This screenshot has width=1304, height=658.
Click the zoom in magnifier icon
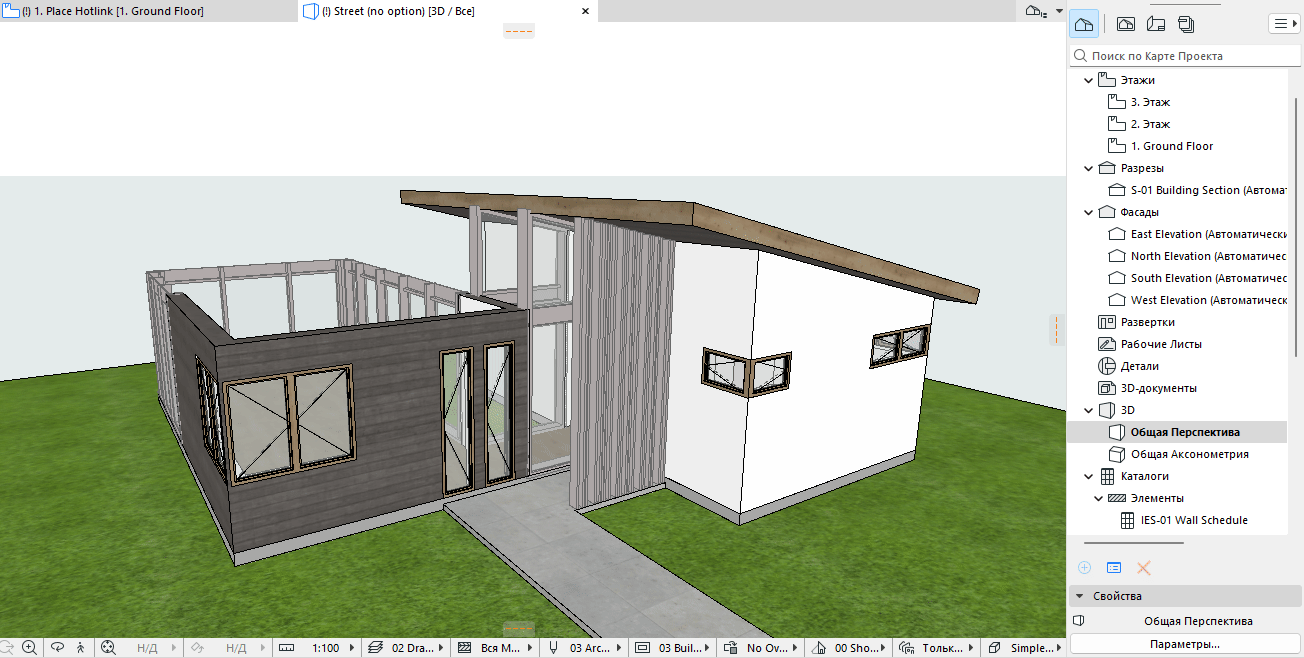coord(29,648)
